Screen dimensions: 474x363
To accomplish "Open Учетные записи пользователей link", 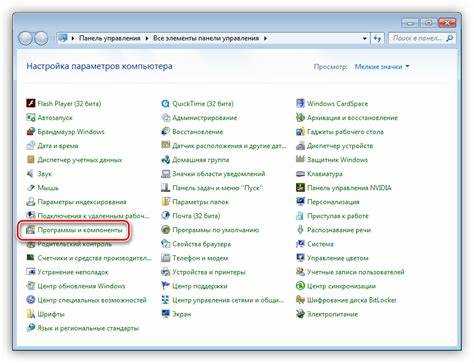I will (355, 272).
